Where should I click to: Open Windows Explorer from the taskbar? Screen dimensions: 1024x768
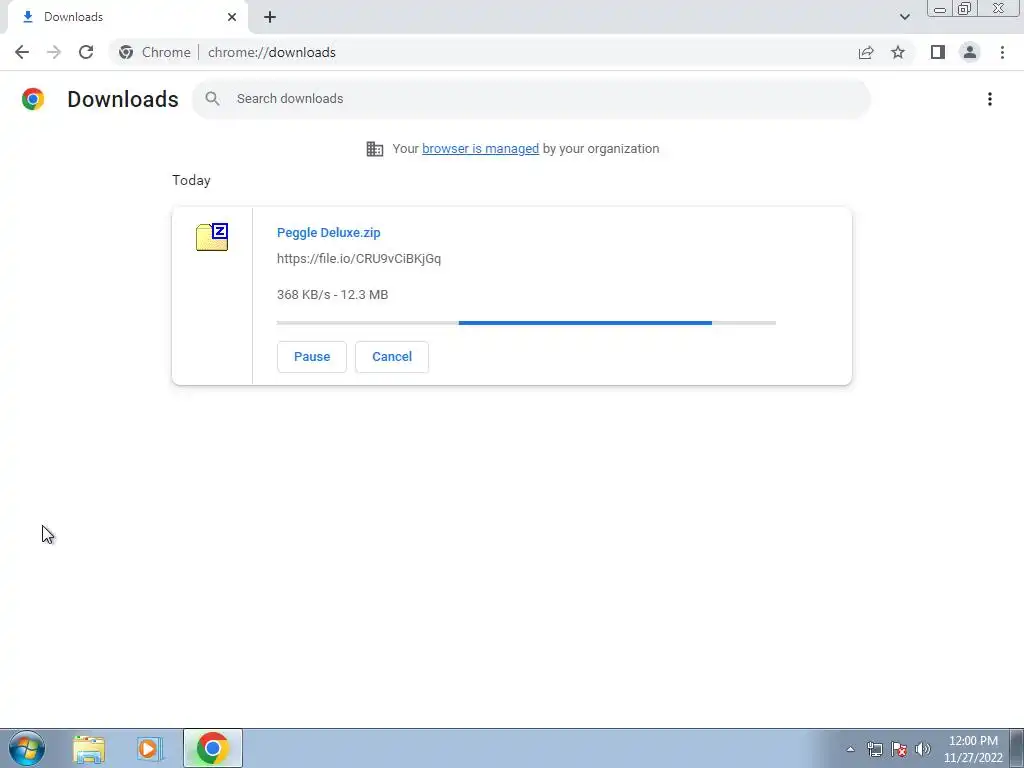click(89, 749)
